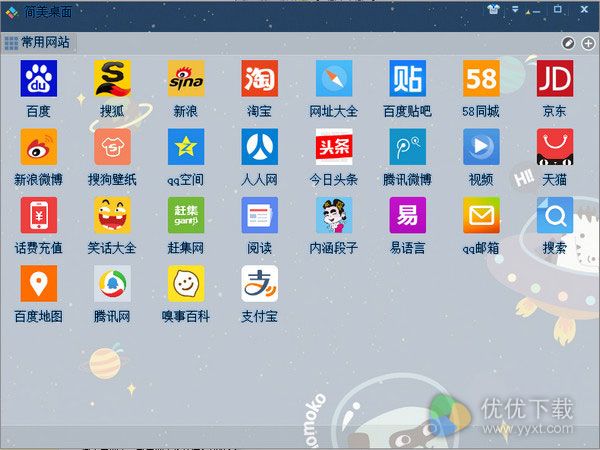Open the 淘宝 Taobao shortcut
Screen dimensions: 600x450
coord(259,78)
